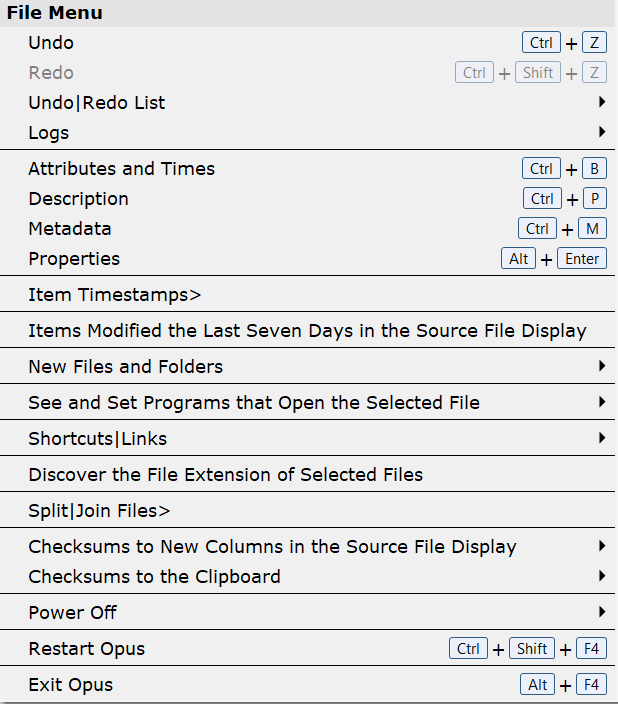Expand the Power Off submenu
Viewport: 618px width, 704px height.
(73, 613)
